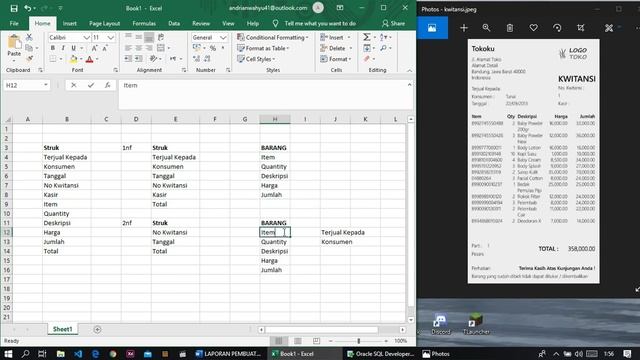This screenshot has height=360, width=640.
Task: Toggle Underline formatting
Action: click(x=73, y=48)
